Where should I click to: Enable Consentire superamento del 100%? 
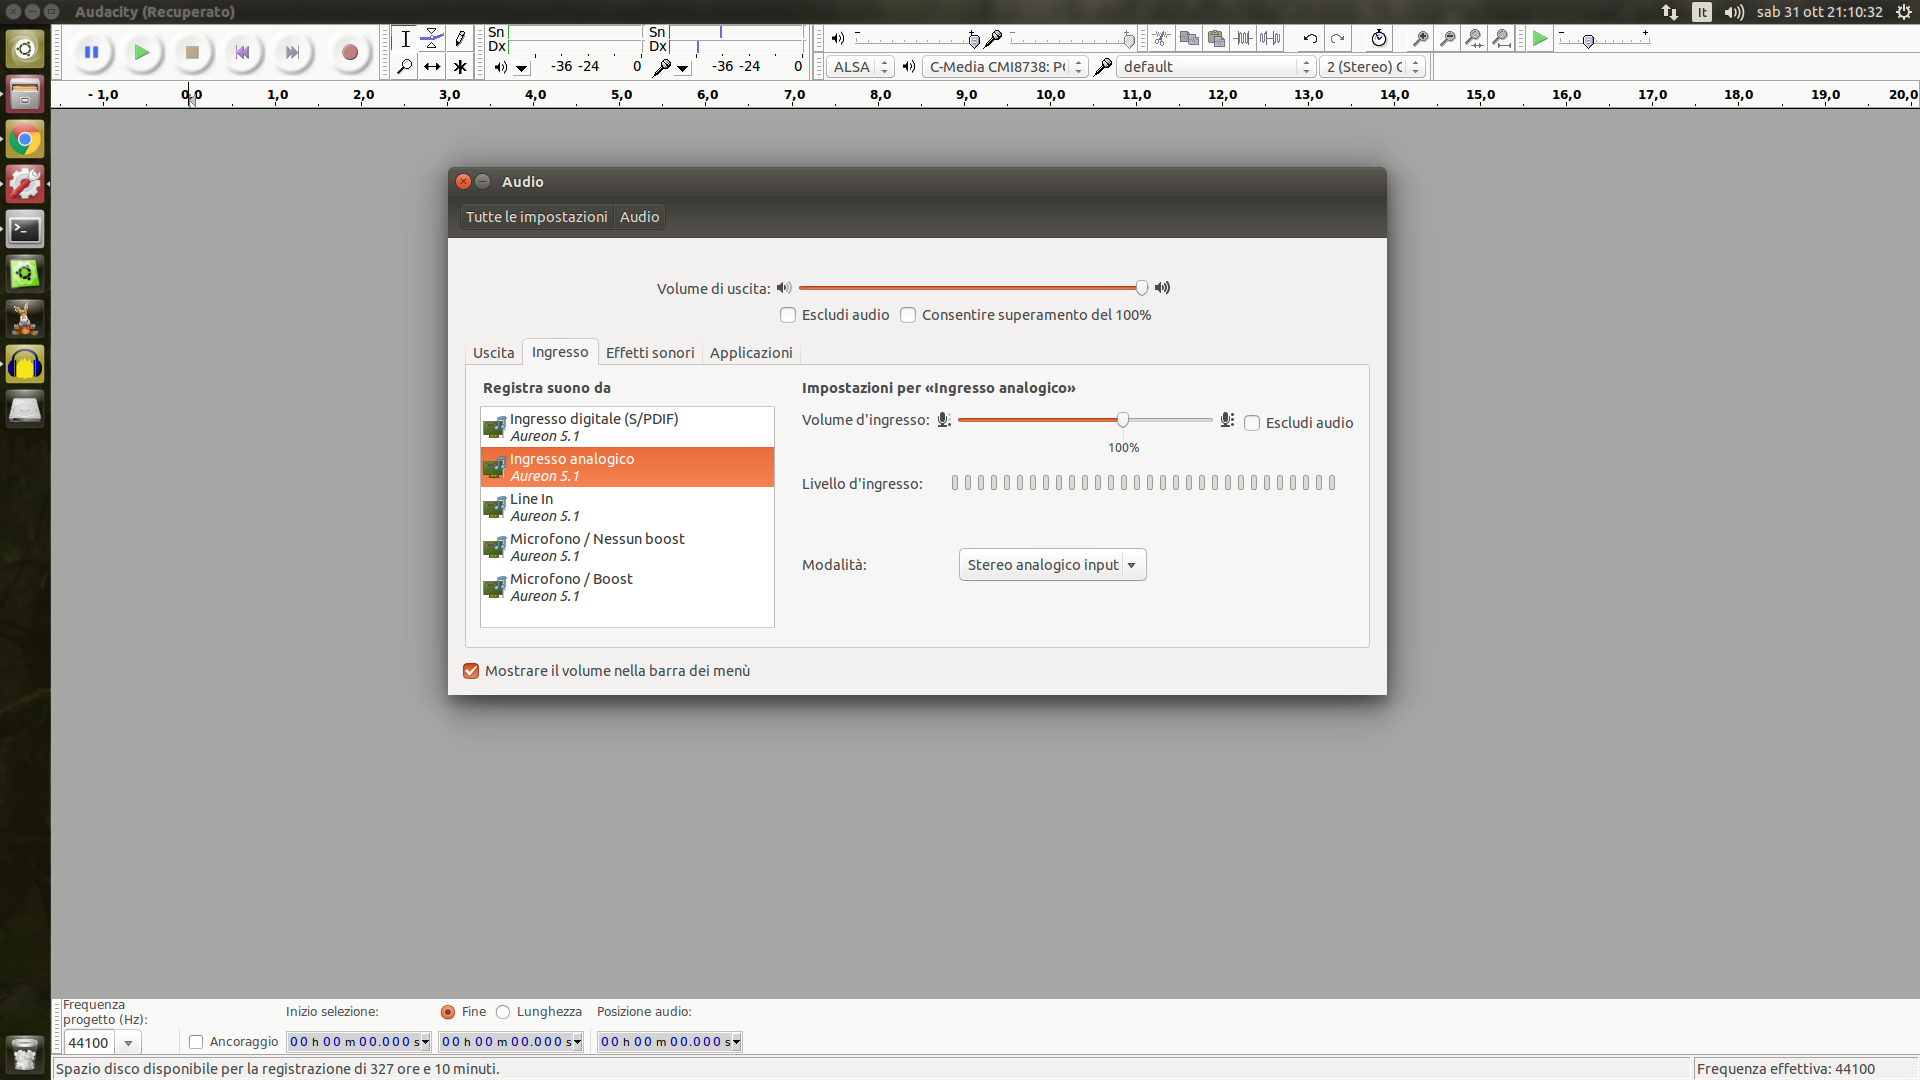click(908, 315)
